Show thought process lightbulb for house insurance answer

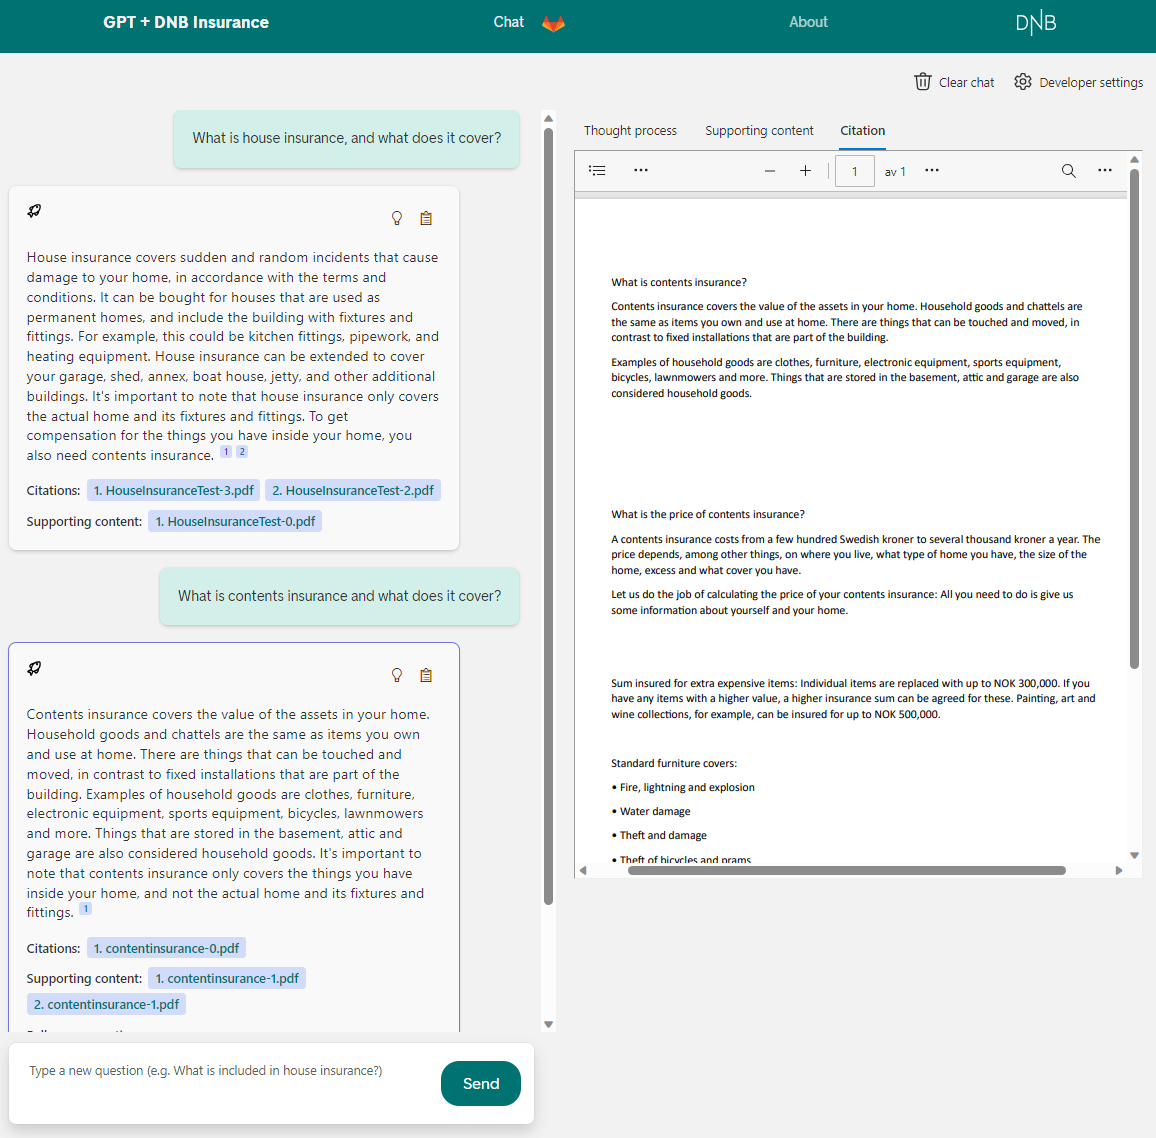coord(397,218)
